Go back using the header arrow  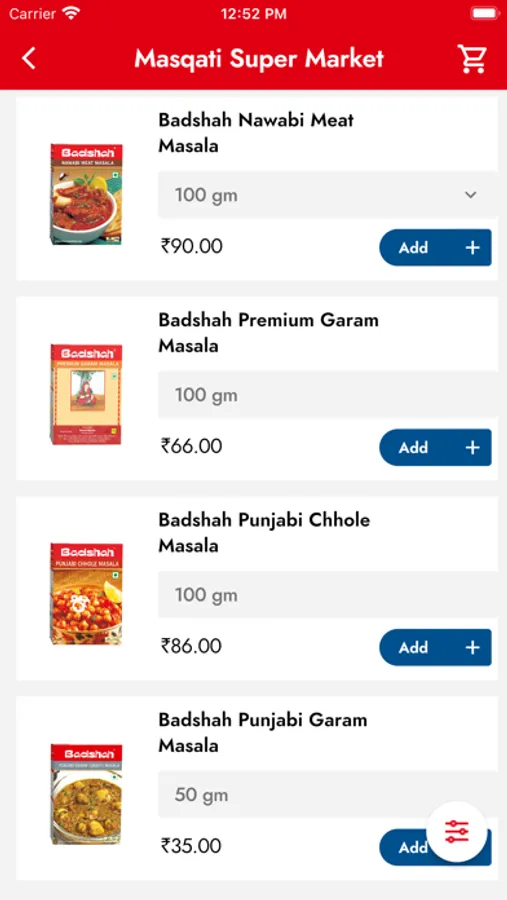coord(29,59)
